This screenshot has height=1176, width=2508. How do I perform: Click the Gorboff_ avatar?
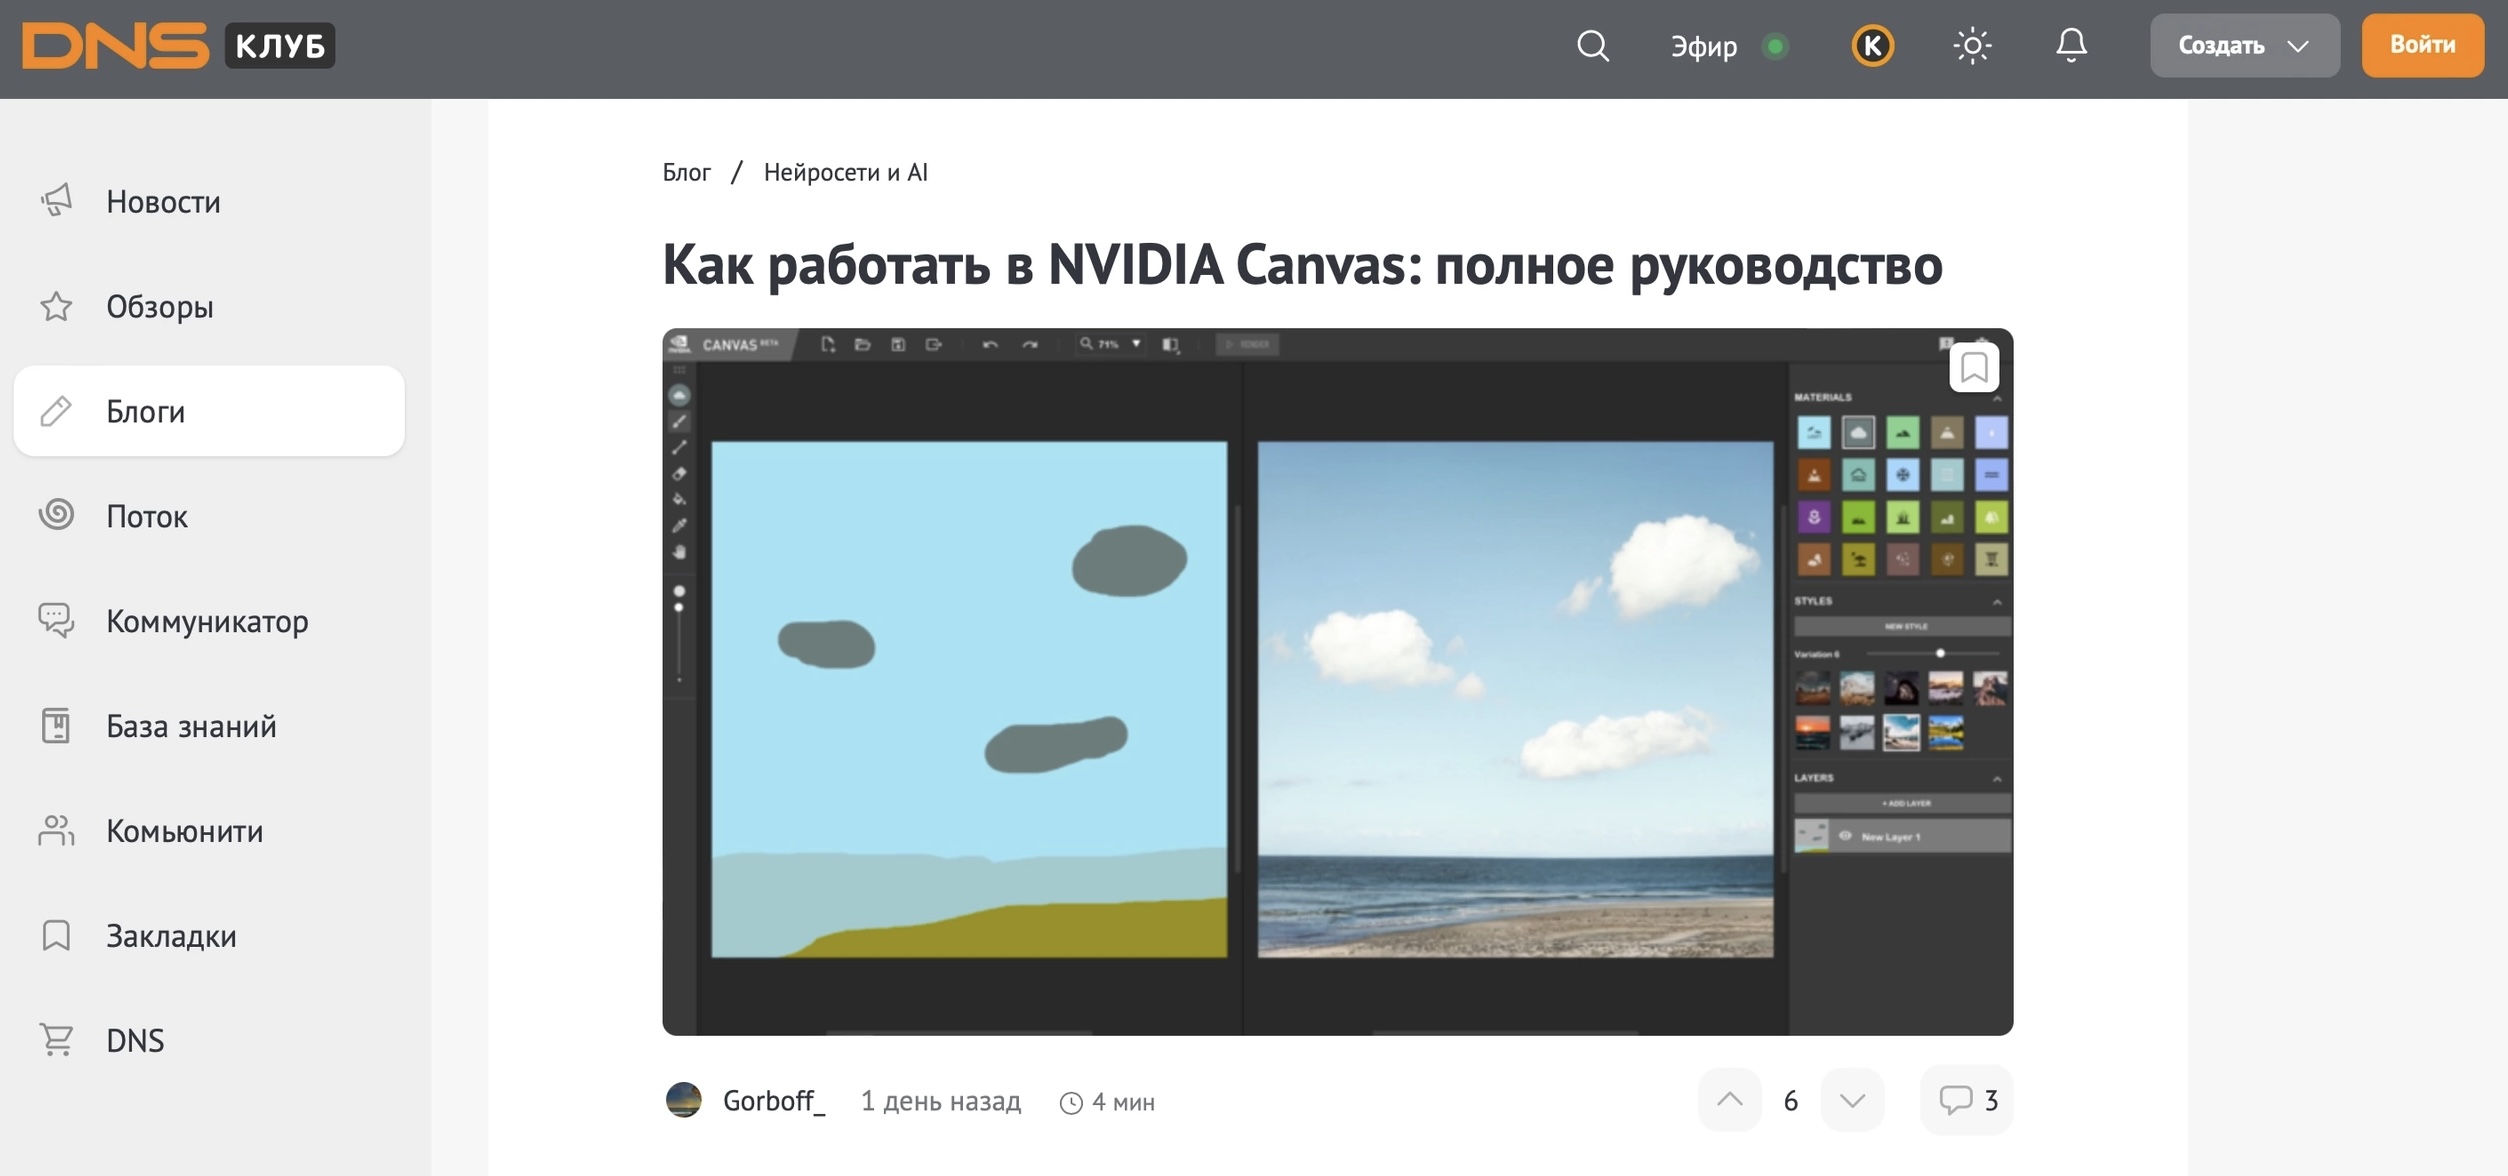coord(684,1100)
